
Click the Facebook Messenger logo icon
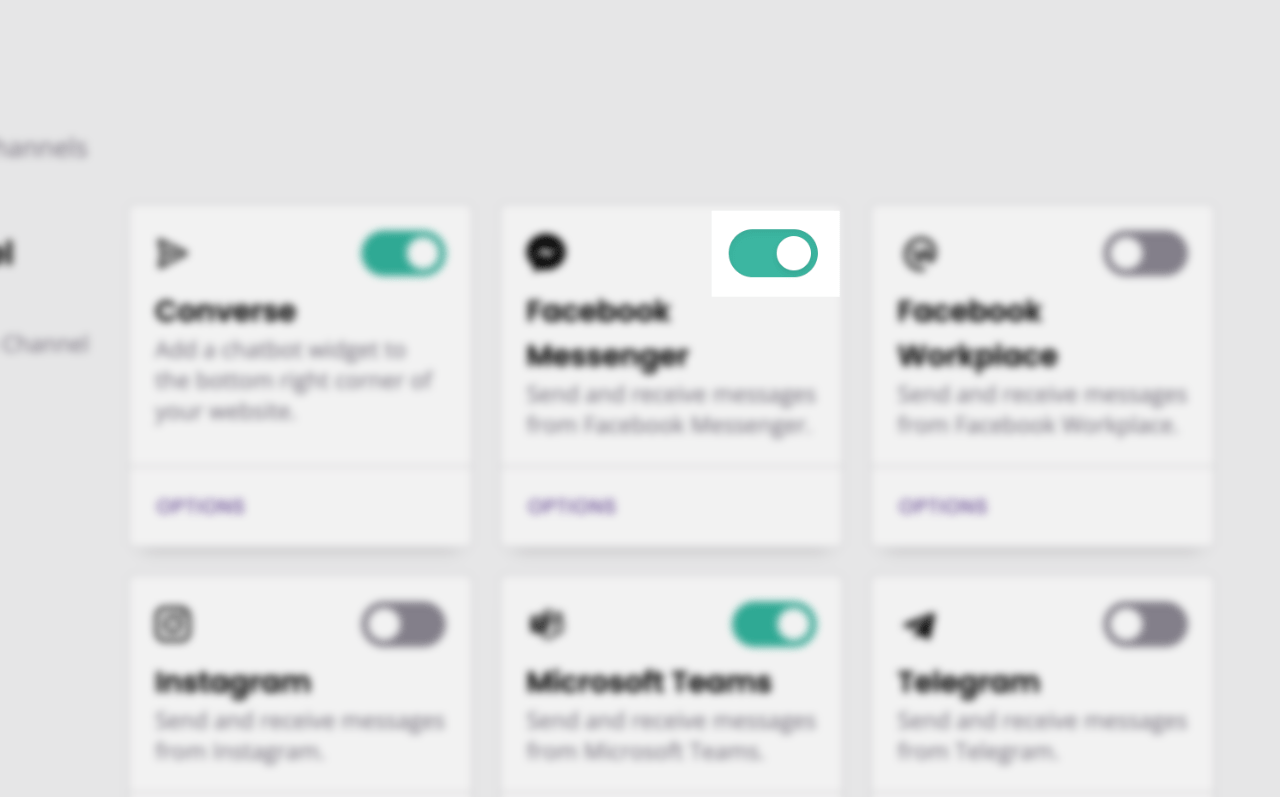coord(546,252)
